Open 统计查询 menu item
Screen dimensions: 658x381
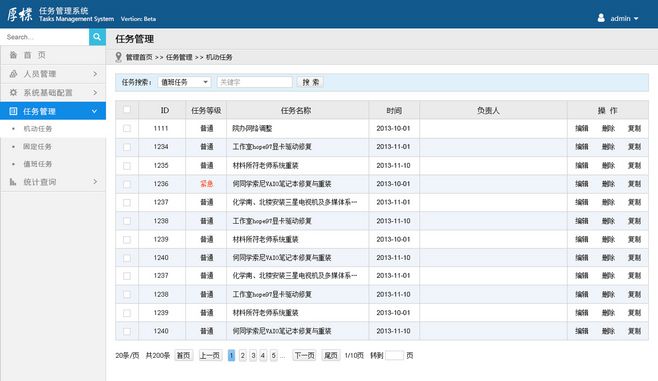[x=53, y=182]
